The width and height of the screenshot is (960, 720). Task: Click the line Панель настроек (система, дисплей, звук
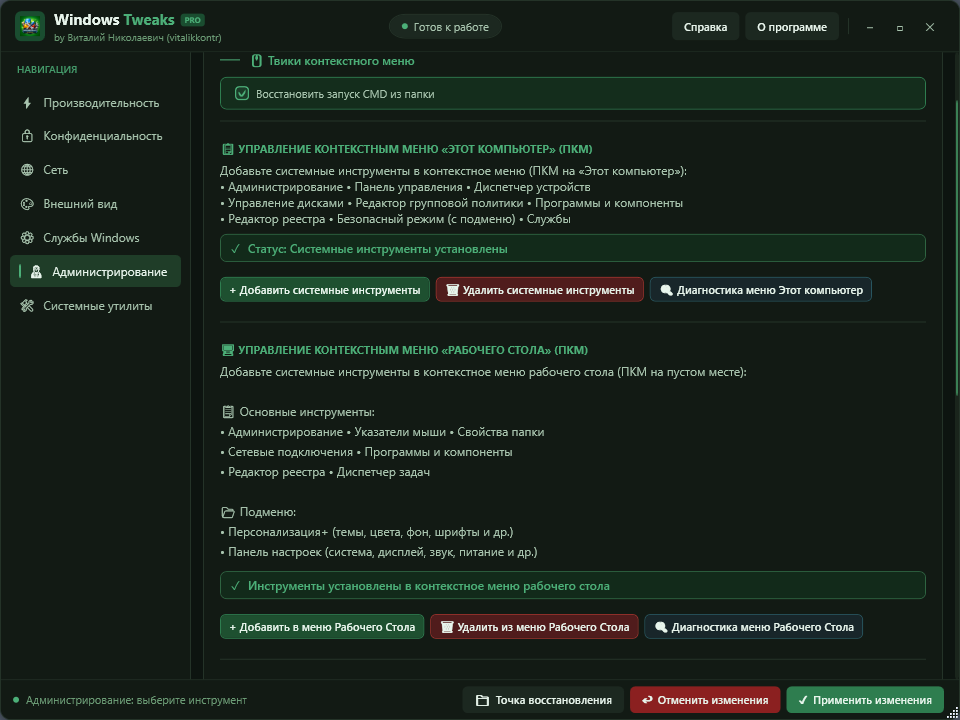379,552
